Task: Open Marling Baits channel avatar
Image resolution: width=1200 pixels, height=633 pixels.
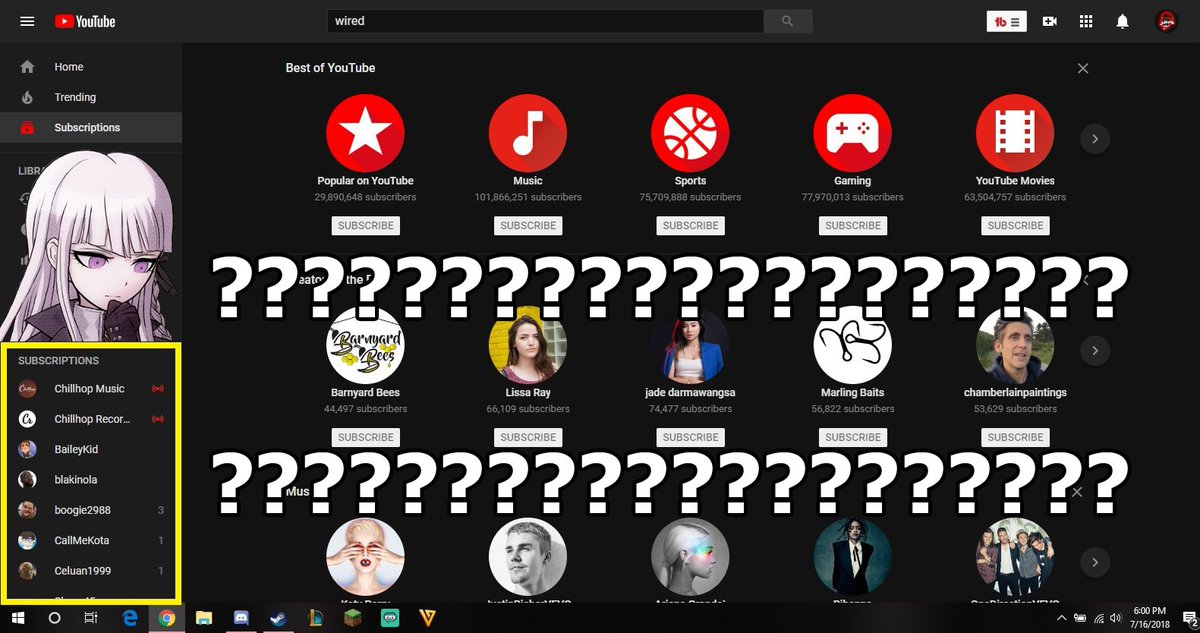Action: (852, 345)
